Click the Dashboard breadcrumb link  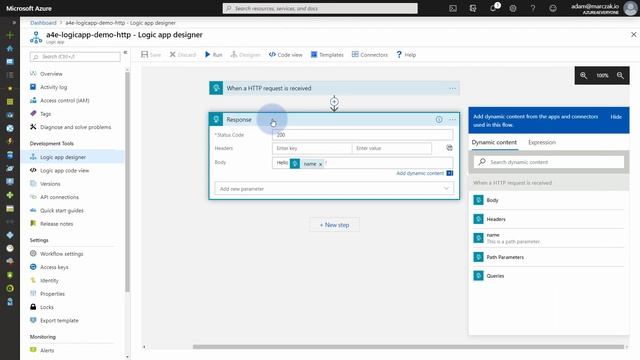point(43,23)
